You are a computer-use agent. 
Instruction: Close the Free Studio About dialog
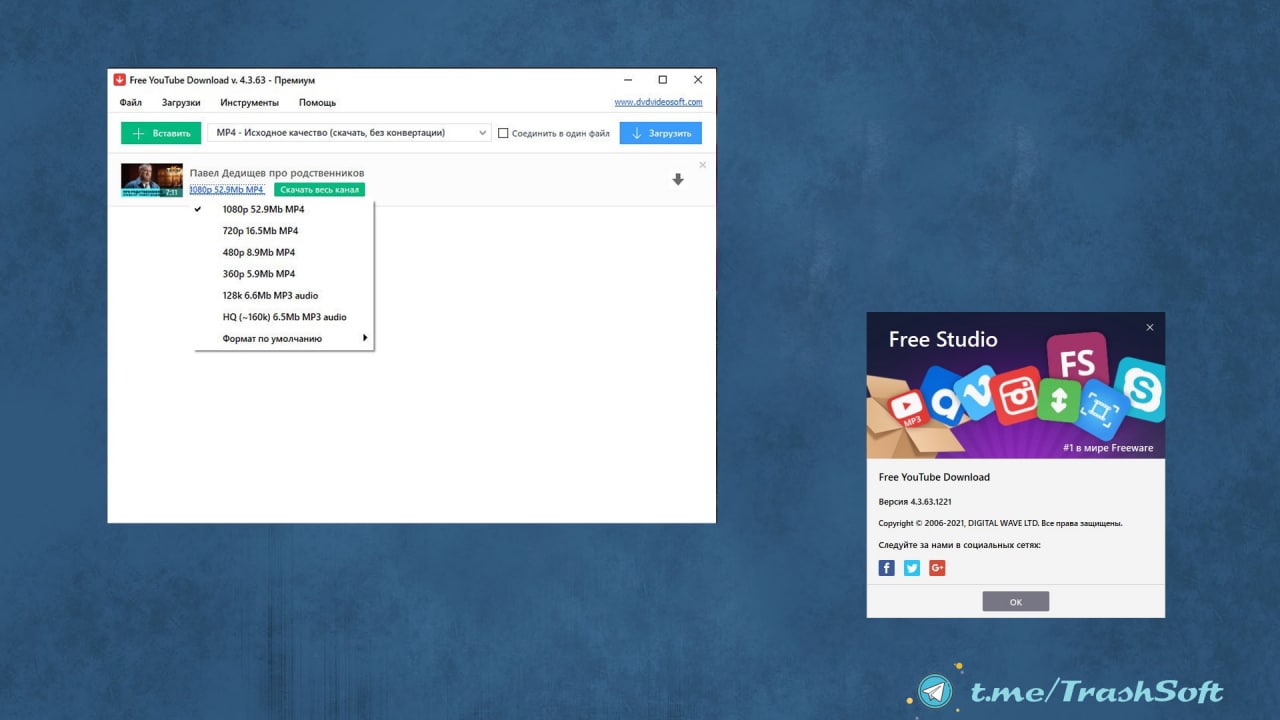(x=1150, y=328)
